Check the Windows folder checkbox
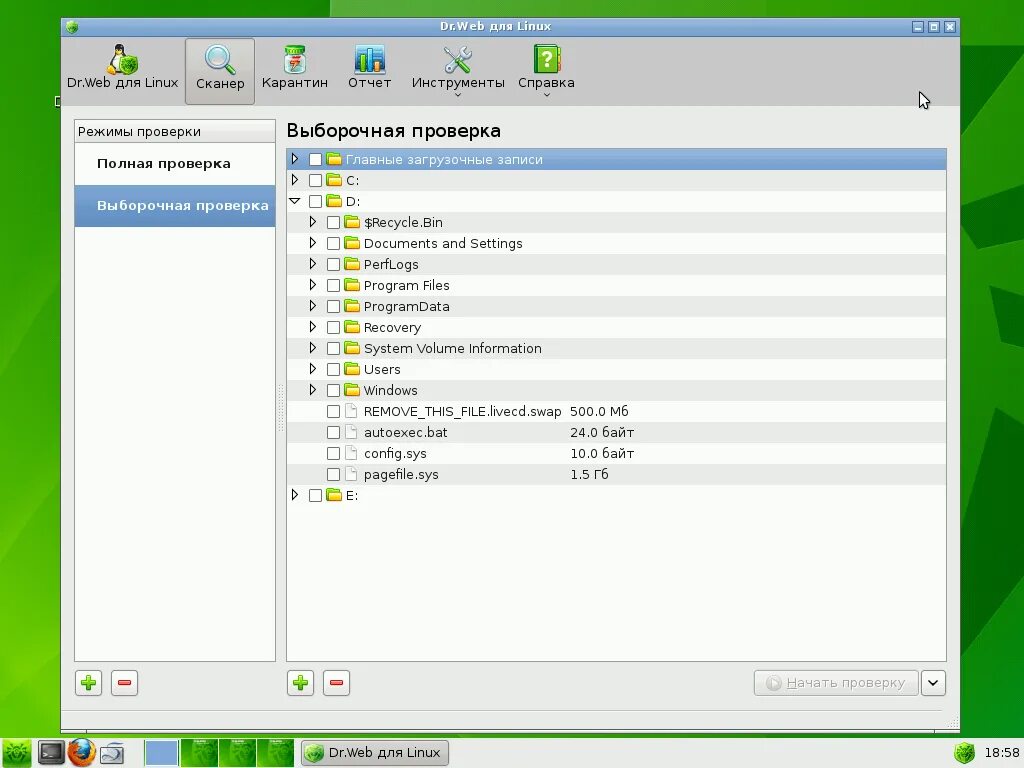1024x768 pixels. click(x=333, y=391)
